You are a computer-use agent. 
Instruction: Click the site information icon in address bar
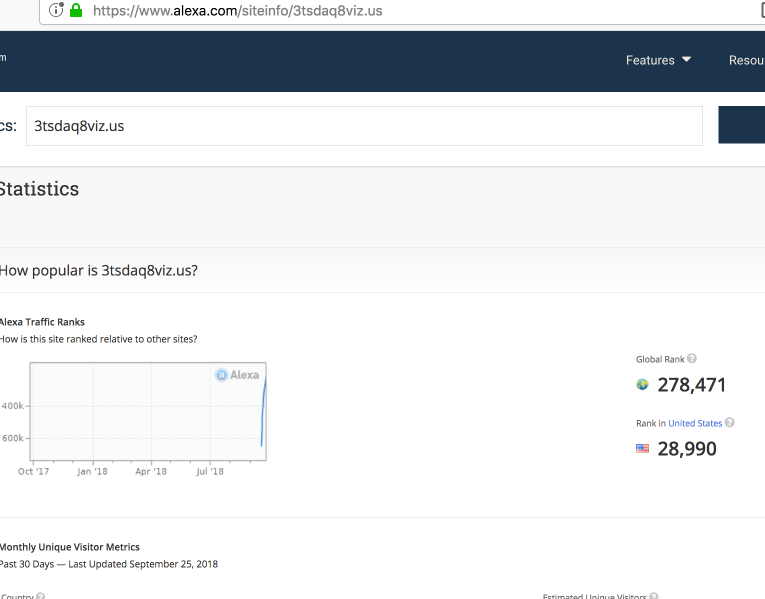point(57,11)
